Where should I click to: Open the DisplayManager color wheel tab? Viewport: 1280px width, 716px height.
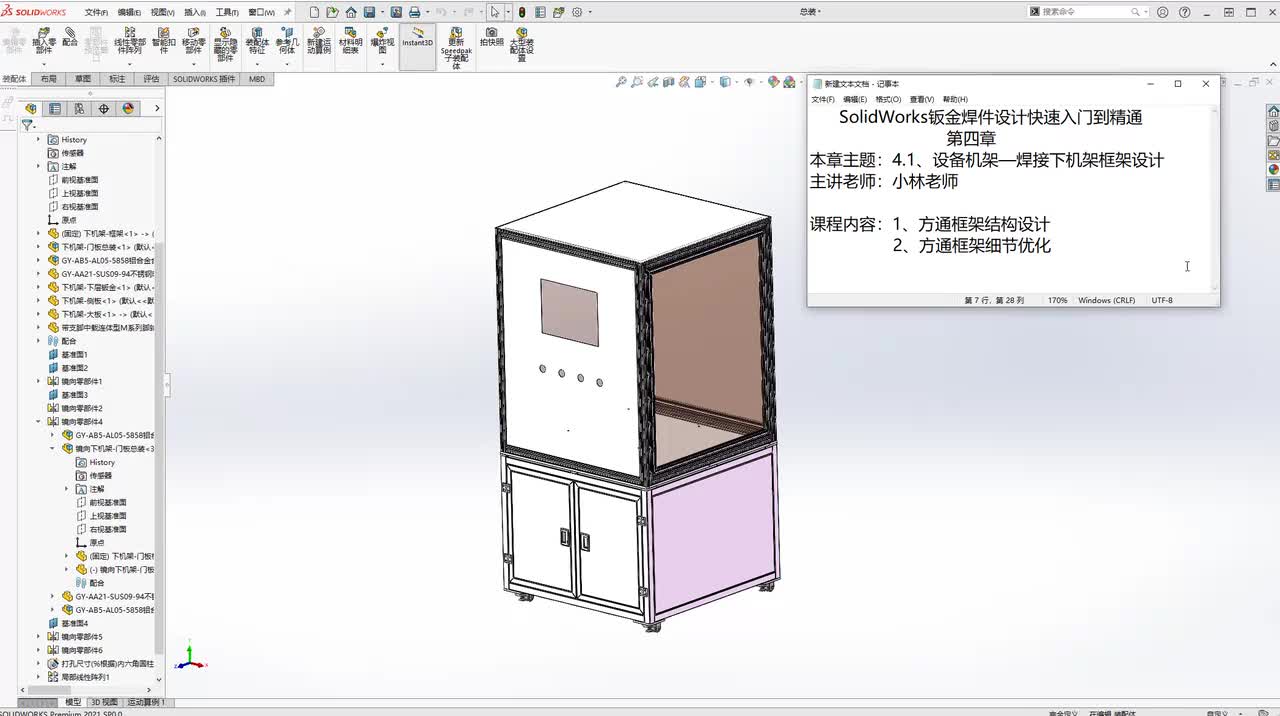(128, 108)
